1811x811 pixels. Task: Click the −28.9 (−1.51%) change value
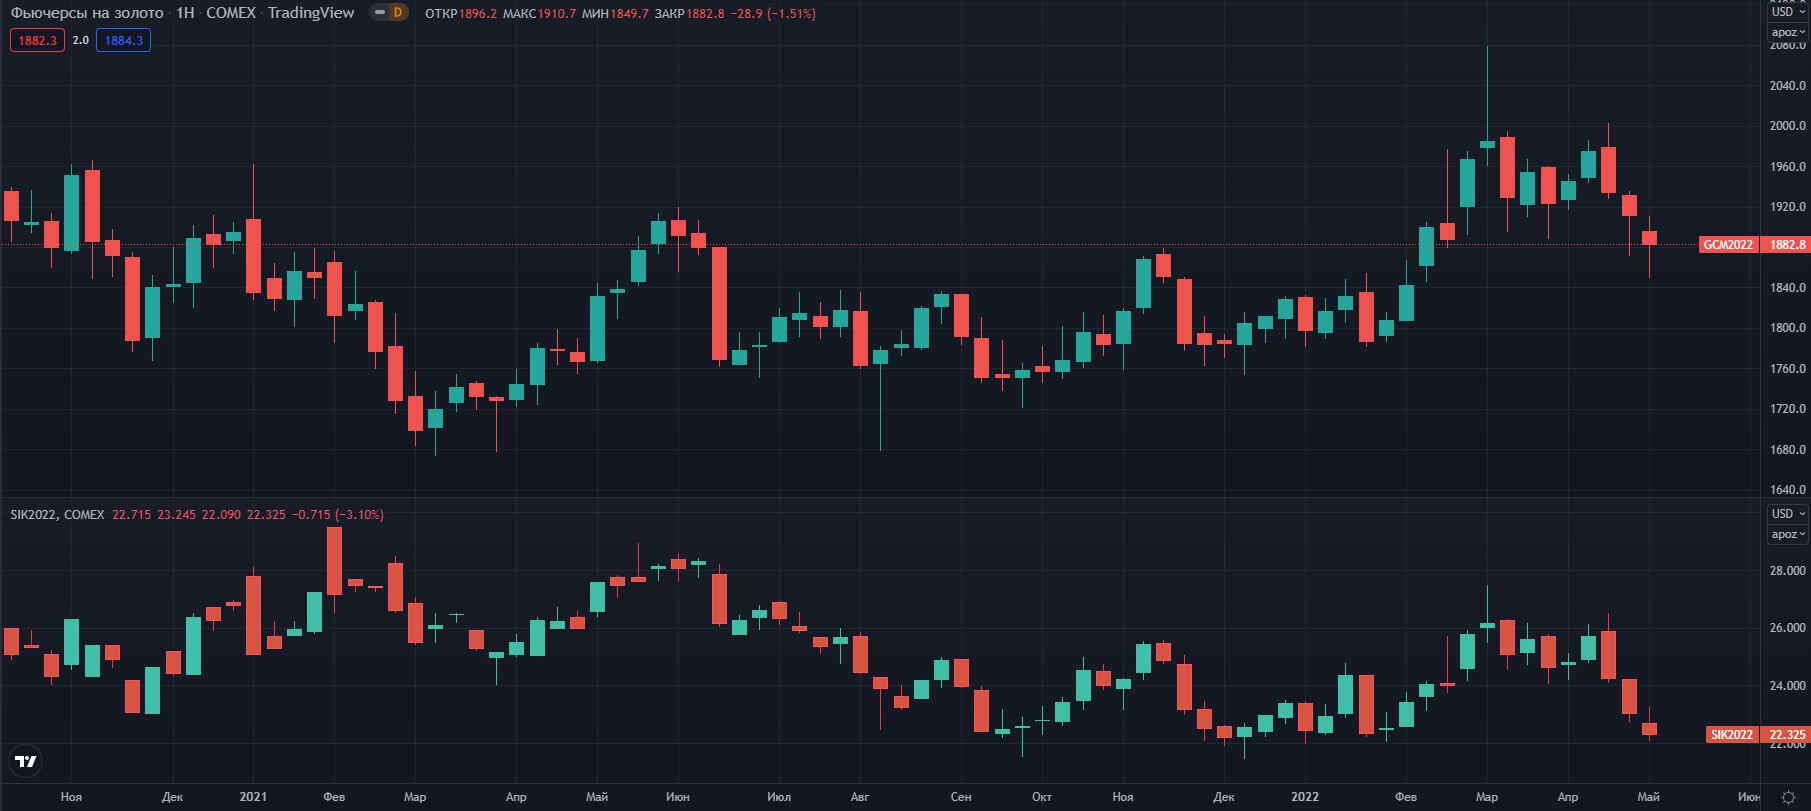[773, 14]
